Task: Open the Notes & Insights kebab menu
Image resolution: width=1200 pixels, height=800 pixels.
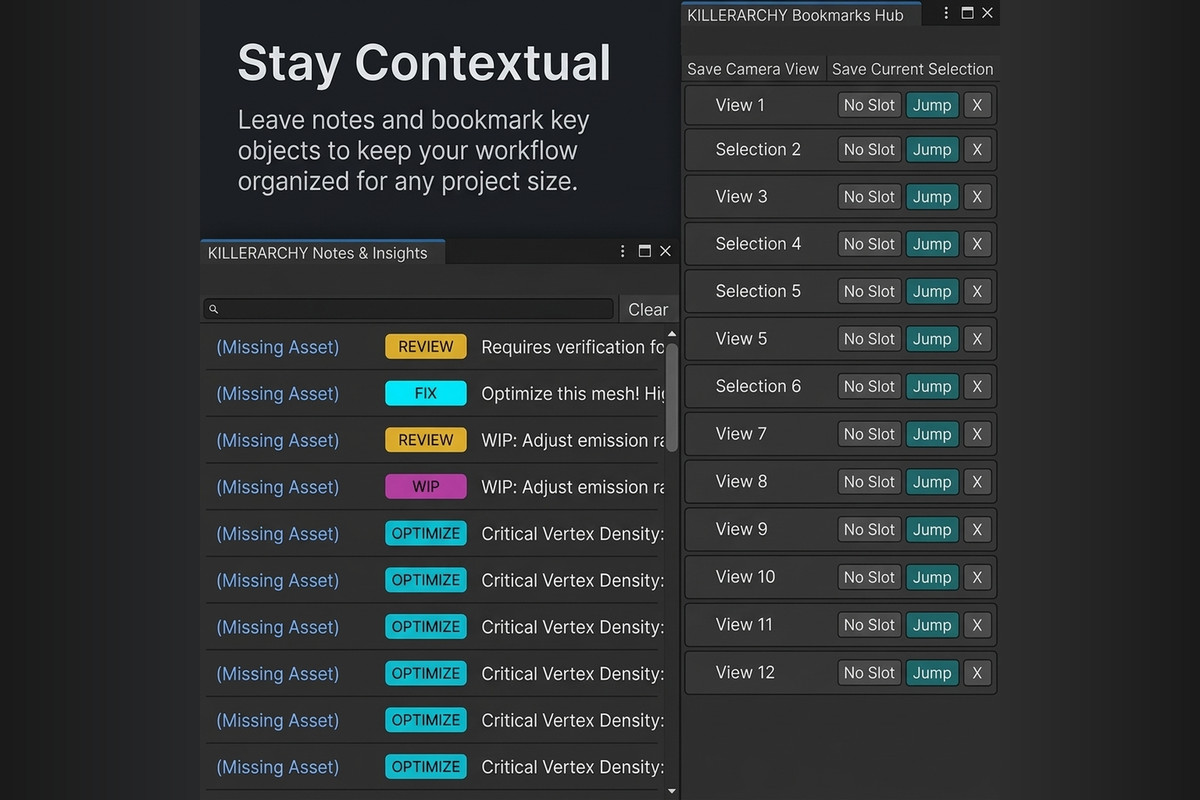Action: (623, 251)
